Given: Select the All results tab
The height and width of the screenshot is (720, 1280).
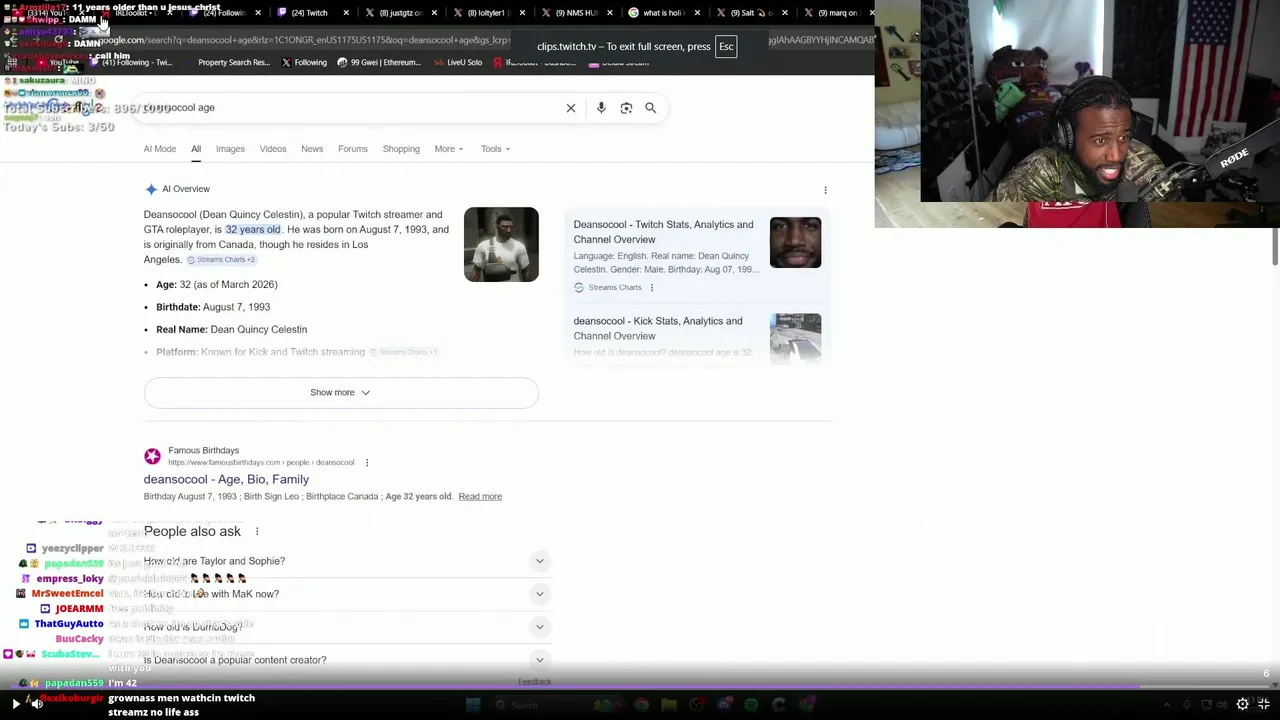Looking at the screenshot, I should click(196, 149).
